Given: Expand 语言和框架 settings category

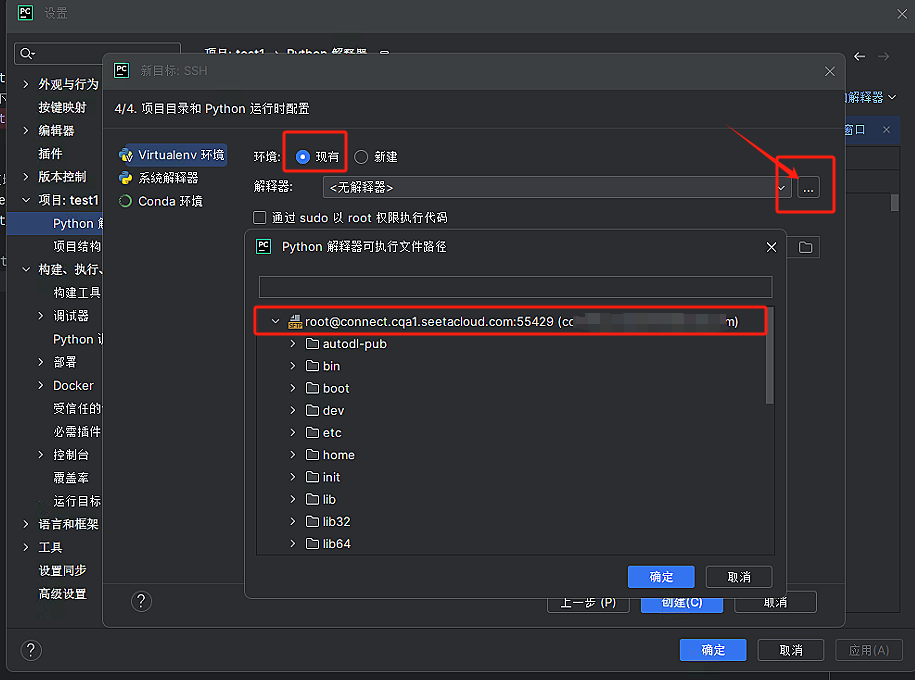Looking at the screenshot, I should [26, 524].
